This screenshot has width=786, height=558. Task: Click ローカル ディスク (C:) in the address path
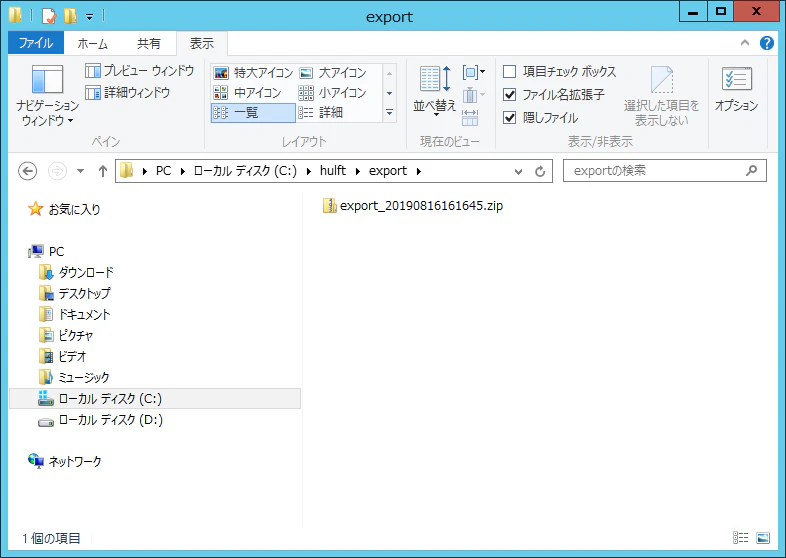tap(245, 171)
